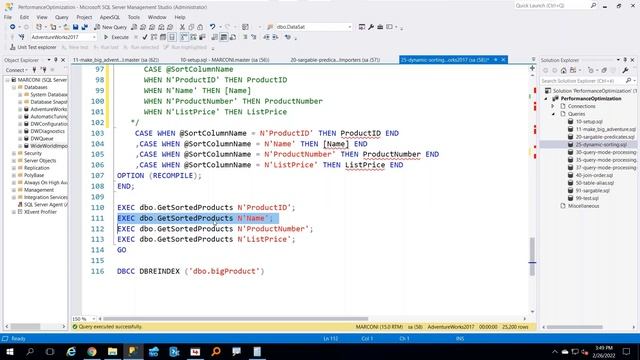Click the navigate Back icon in the toolbar
The width and height of the screenshot is (640, 360).
click(x=13, y=27)
